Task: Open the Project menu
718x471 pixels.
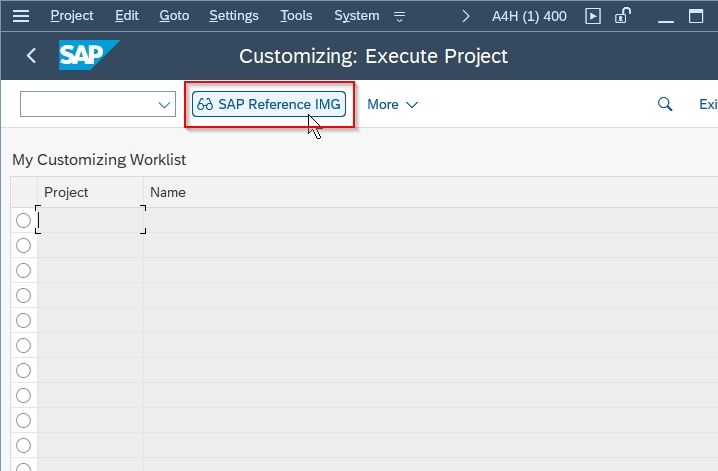Action: [x=72, y=16]
